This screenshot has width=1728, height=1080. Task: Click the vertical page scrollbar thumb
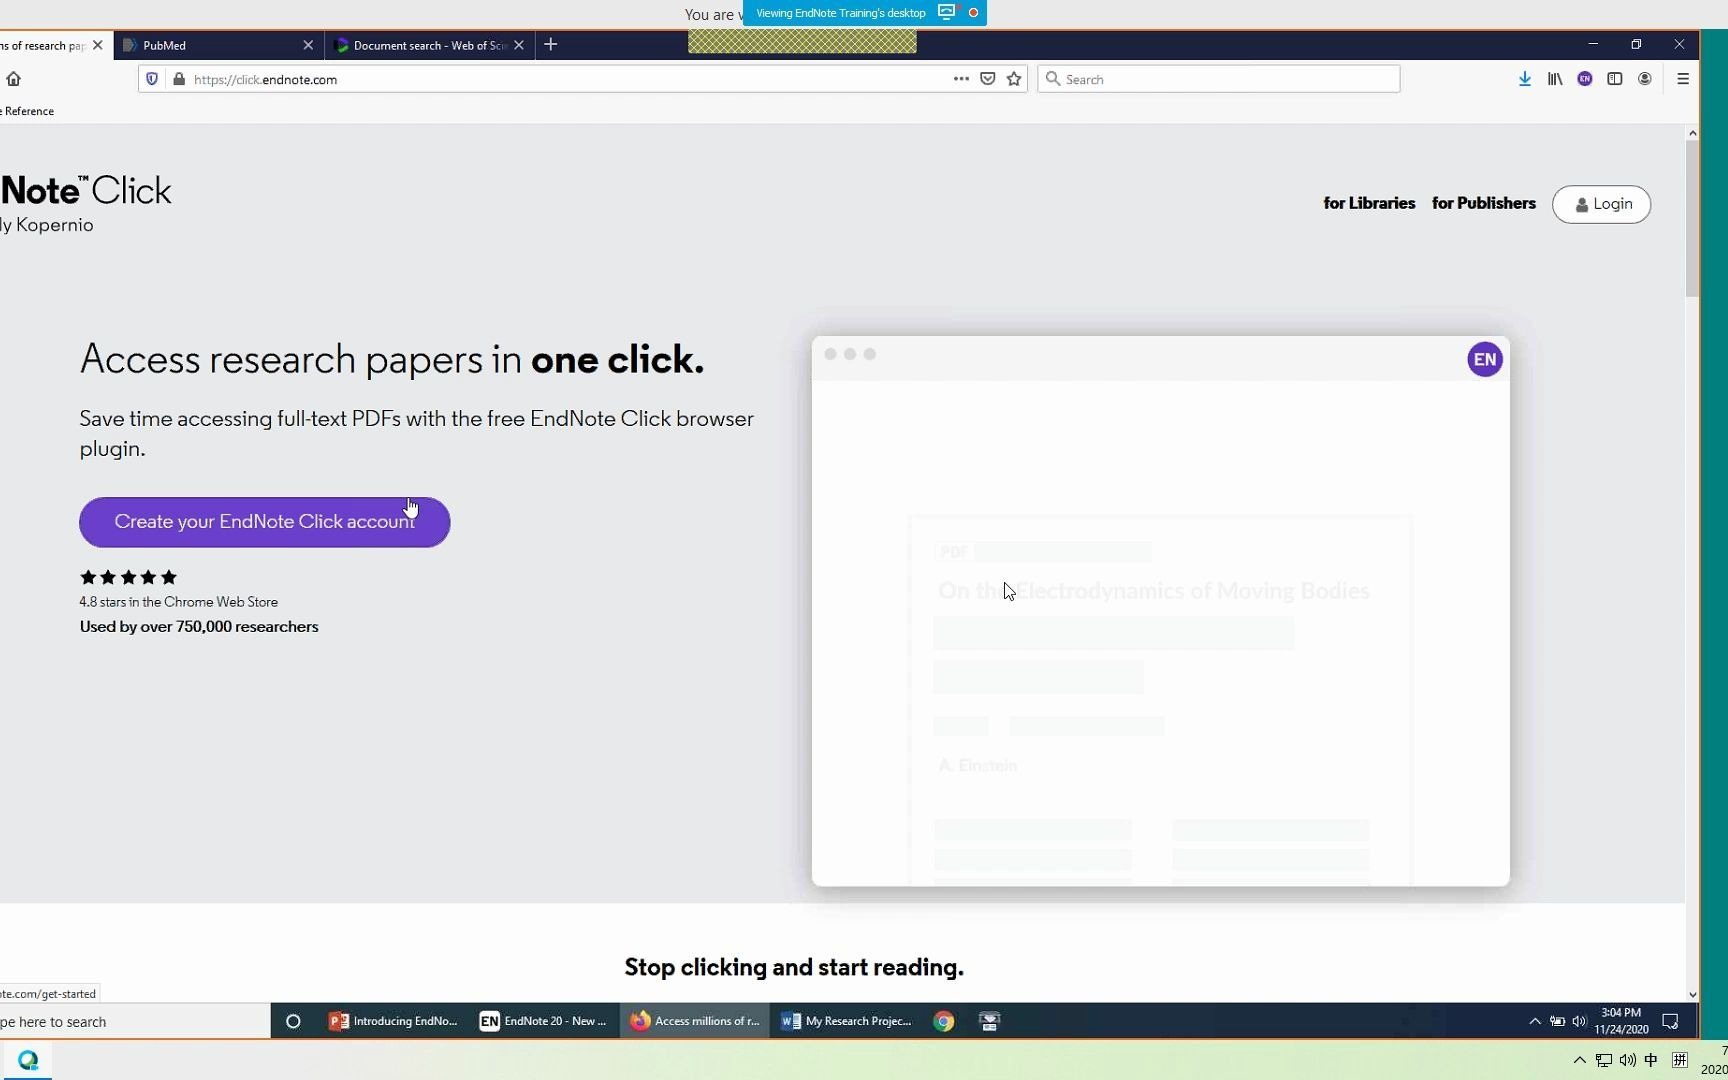click(1692, 218)
